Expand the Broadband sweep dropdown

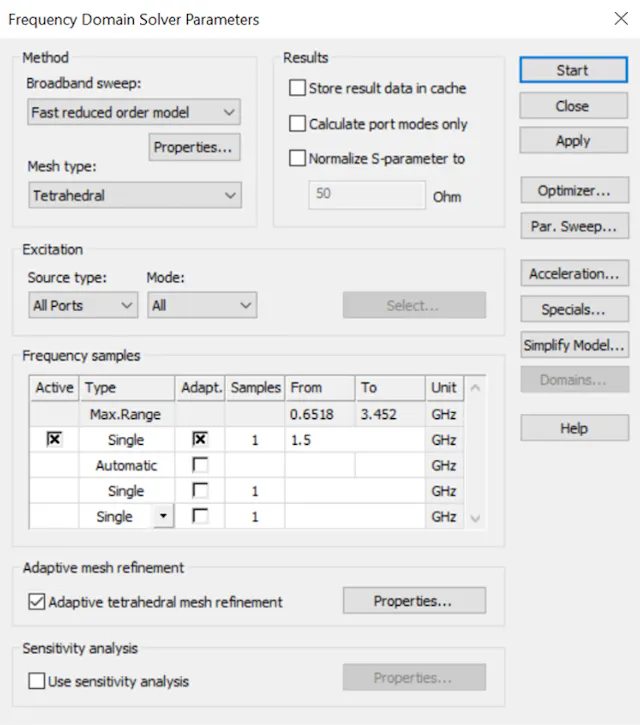tap(134, 112)
